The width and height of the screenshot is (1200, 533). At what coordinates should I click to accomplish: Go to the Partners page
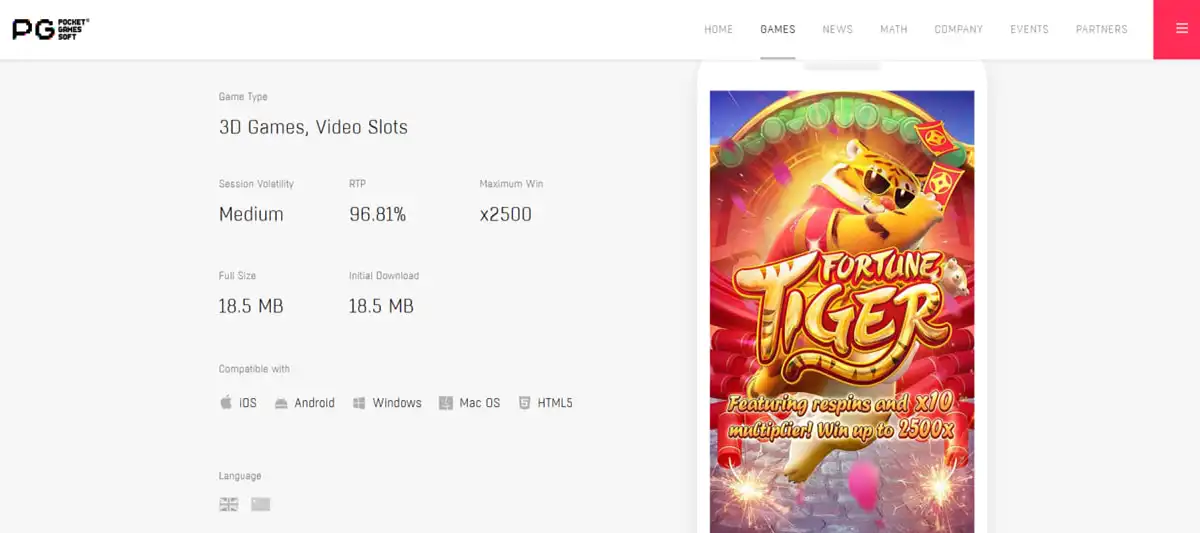coord(1102,29)
